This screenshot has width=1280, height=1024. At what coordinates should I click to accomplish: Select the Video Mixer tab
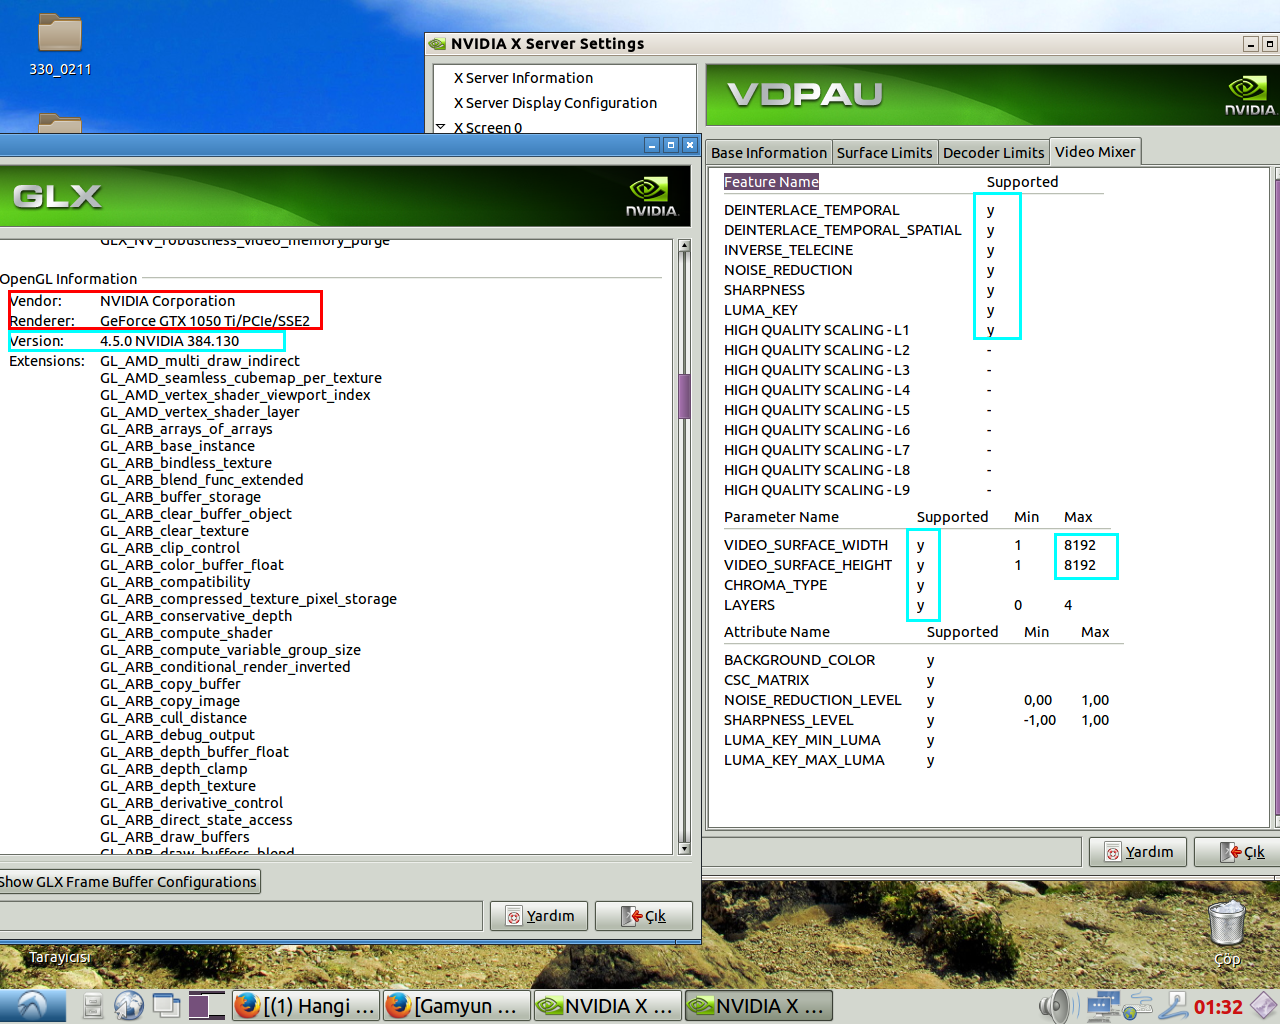pyautogui.click(x=1095, y=152)
